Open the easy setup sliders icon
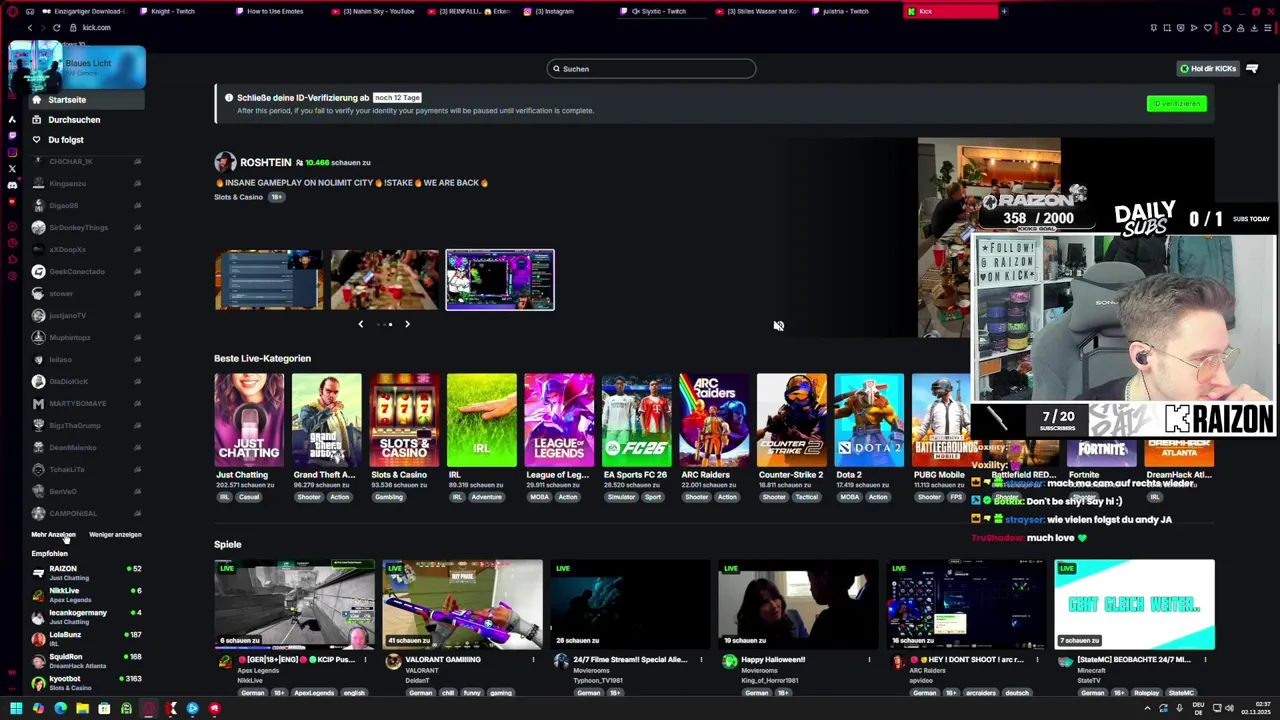This screenshot has height=720, width=1280. click(1268, 28)
